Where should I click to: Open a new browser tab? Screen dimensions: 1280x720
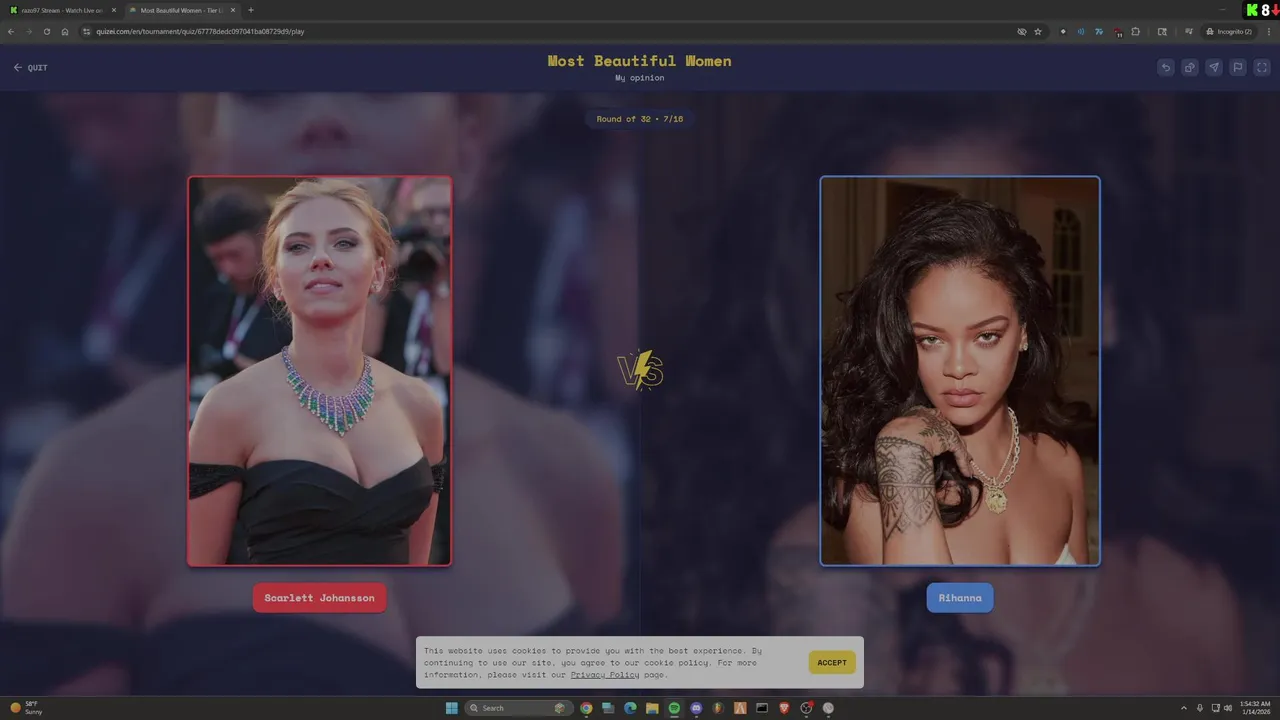[x=251, y=10]
